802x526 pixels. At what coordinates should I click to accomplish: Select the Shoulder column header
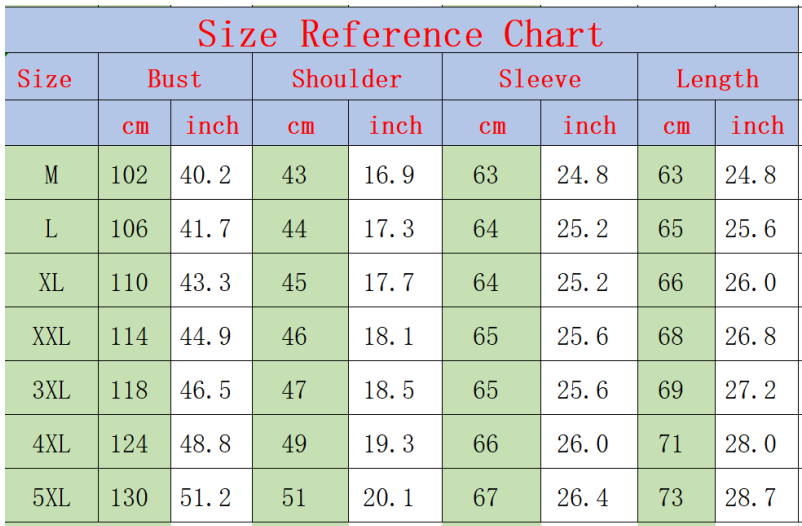pyautogui.click(x=347, y=78)
